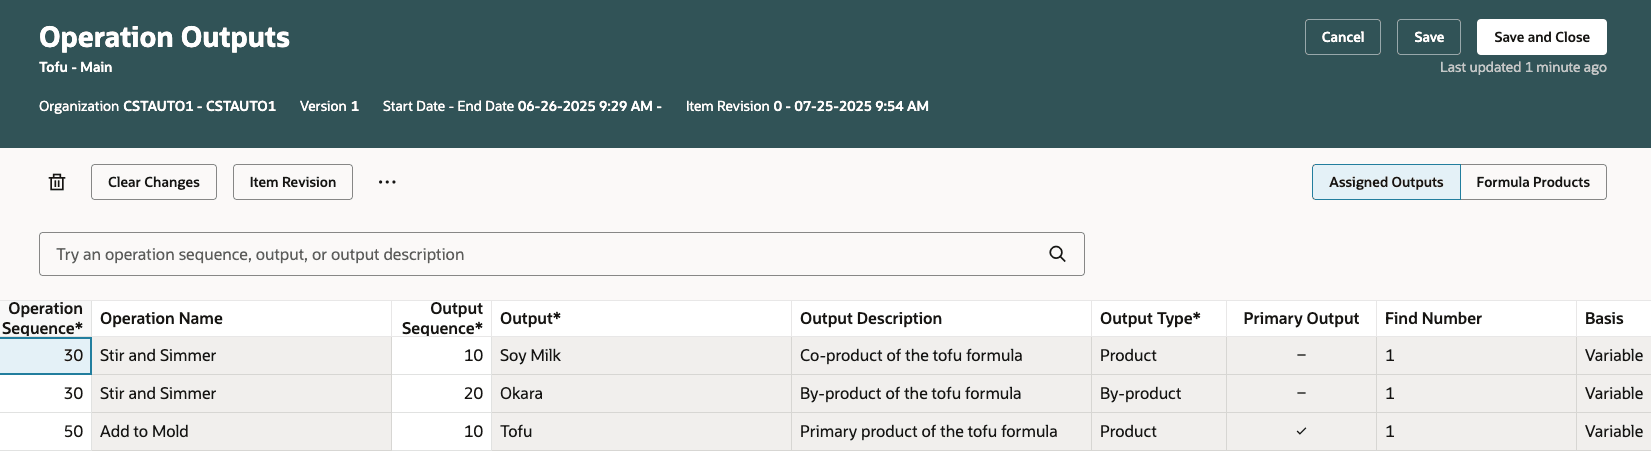
Task: Open the Item Revision button
Action: pyautogui.click(x=292, y=182)
